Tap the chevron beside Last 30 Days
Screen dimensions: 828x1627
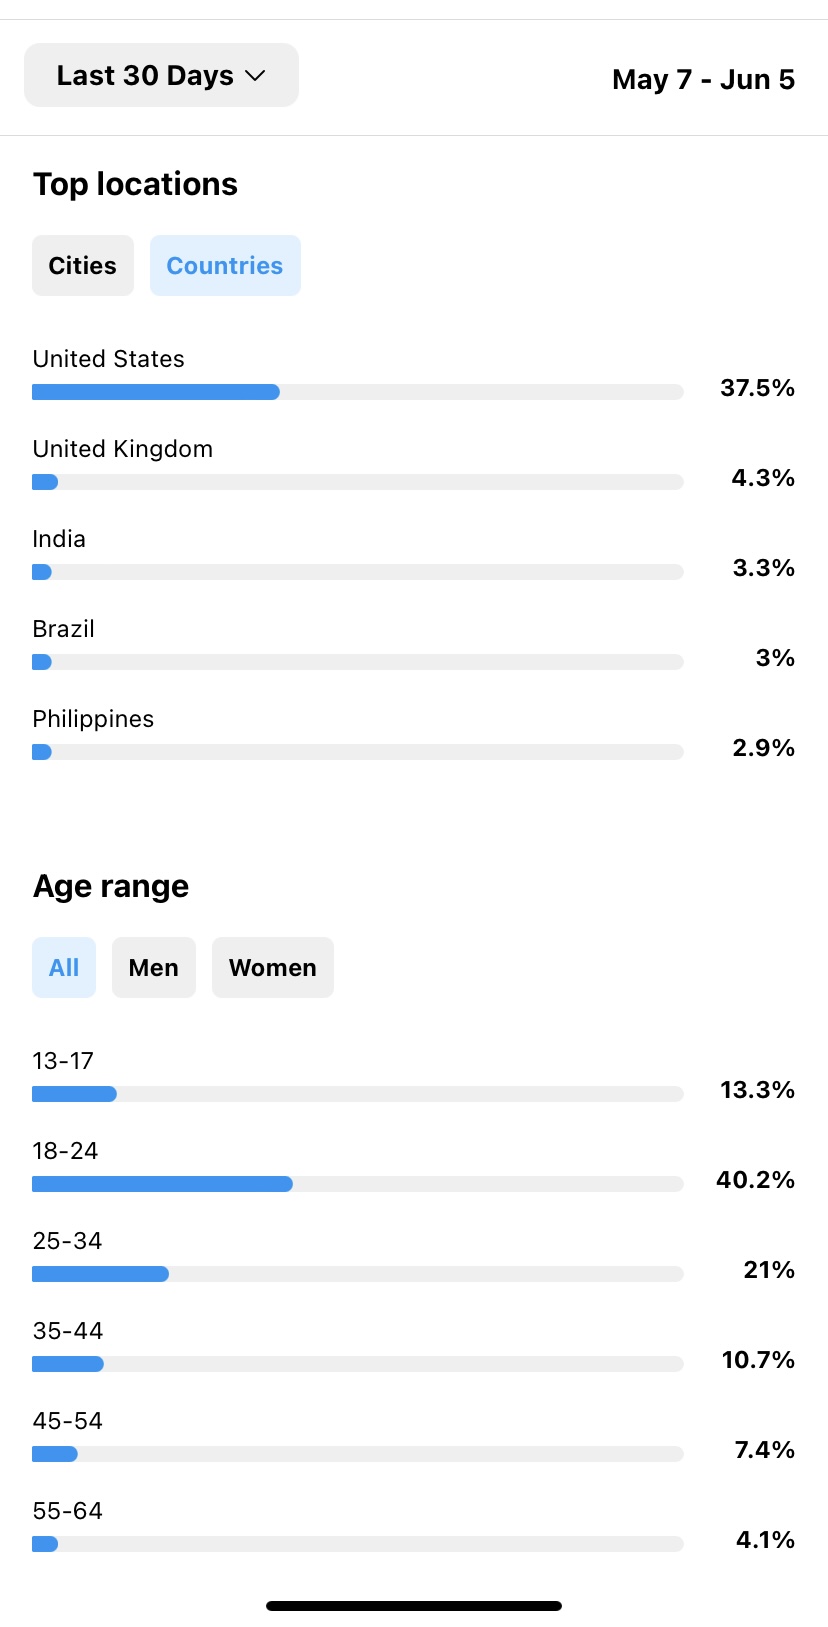click(x=255, y=76)
